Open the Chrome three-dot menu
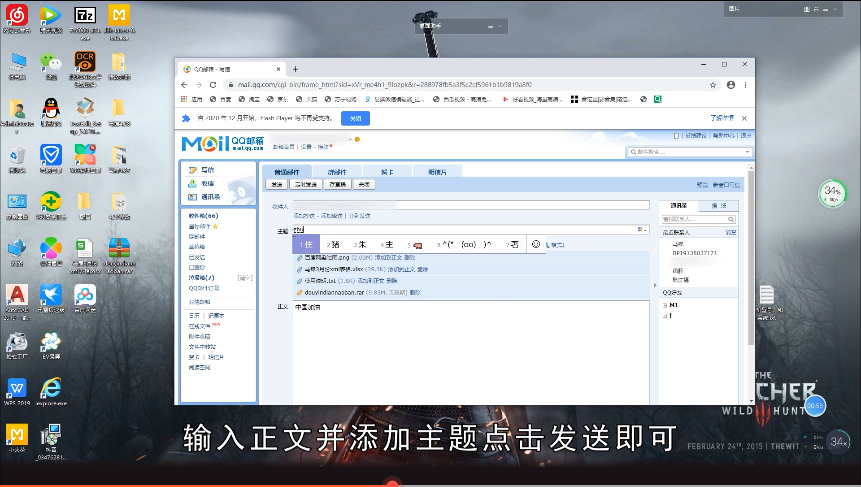 click(x=745, y=85)
